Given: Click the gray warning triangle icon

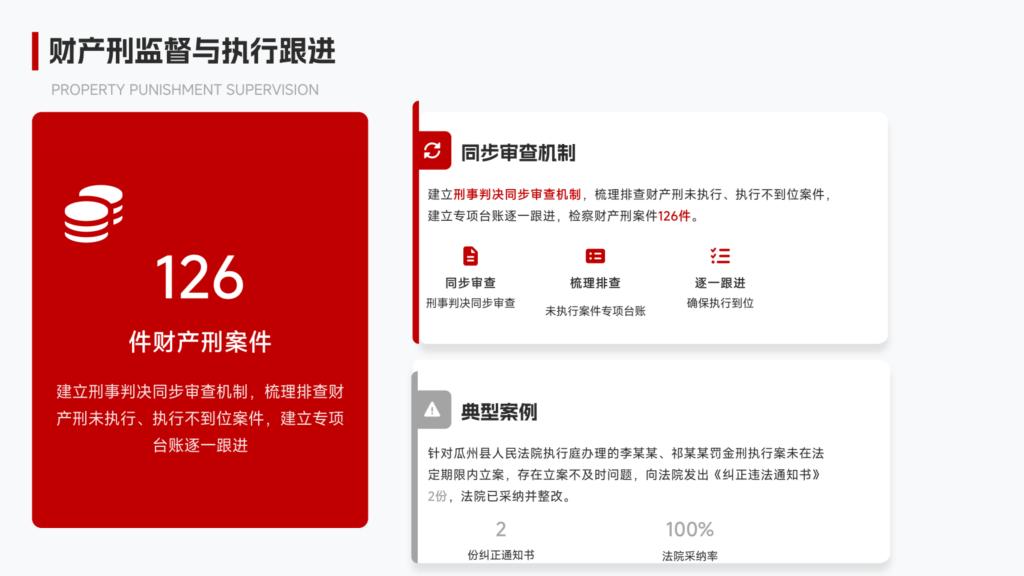Looking at the screenshot, I should coord(432,409).
